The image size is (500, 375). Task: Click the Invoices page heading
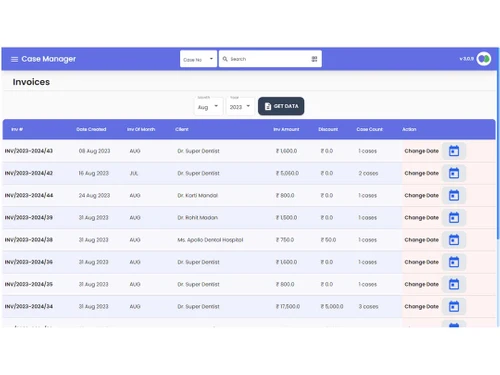[31, 82]
